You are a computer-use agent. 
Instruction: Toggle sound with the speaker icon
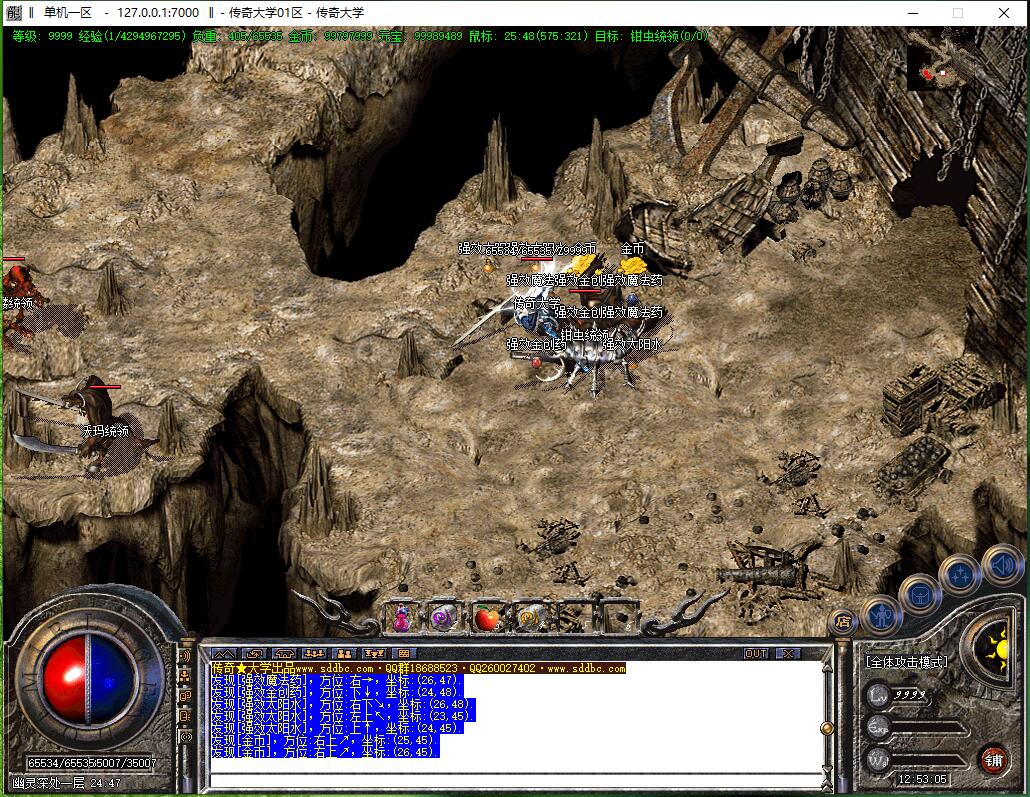[x=1002, y=566]
